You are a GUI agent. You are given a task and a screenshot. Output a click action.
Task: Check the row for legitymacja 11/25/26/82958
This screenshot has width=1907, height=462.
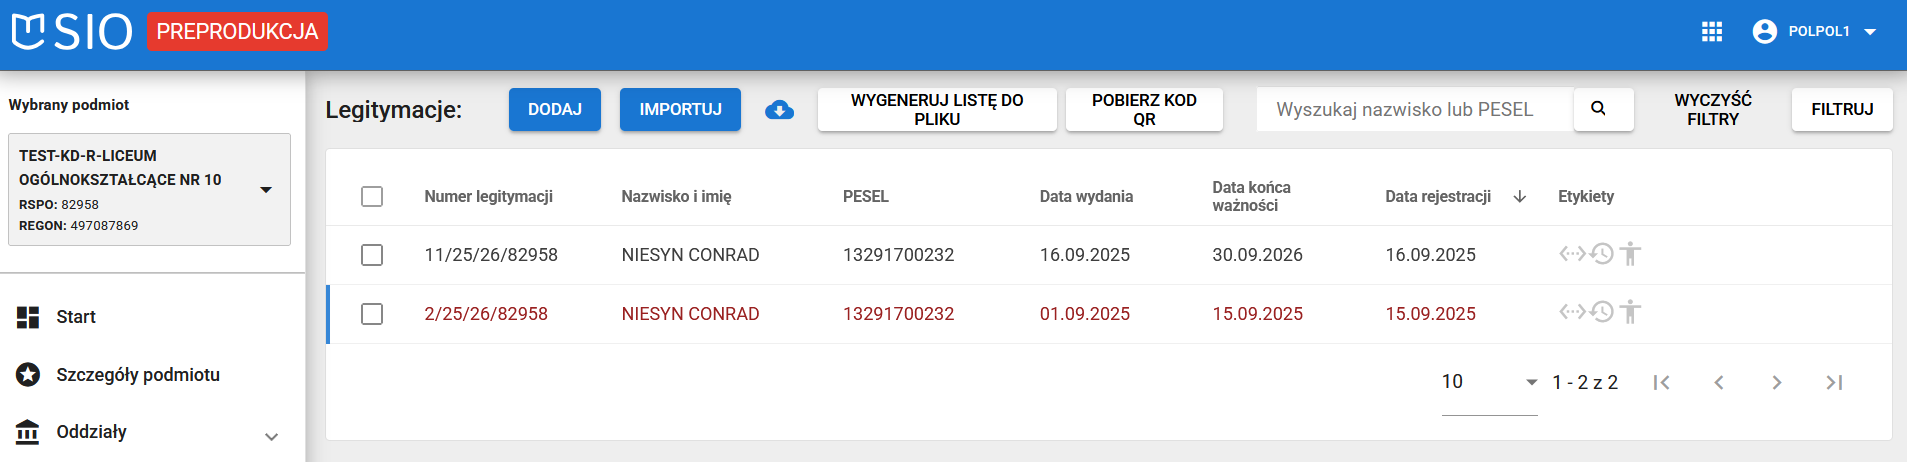coord(372,255)
